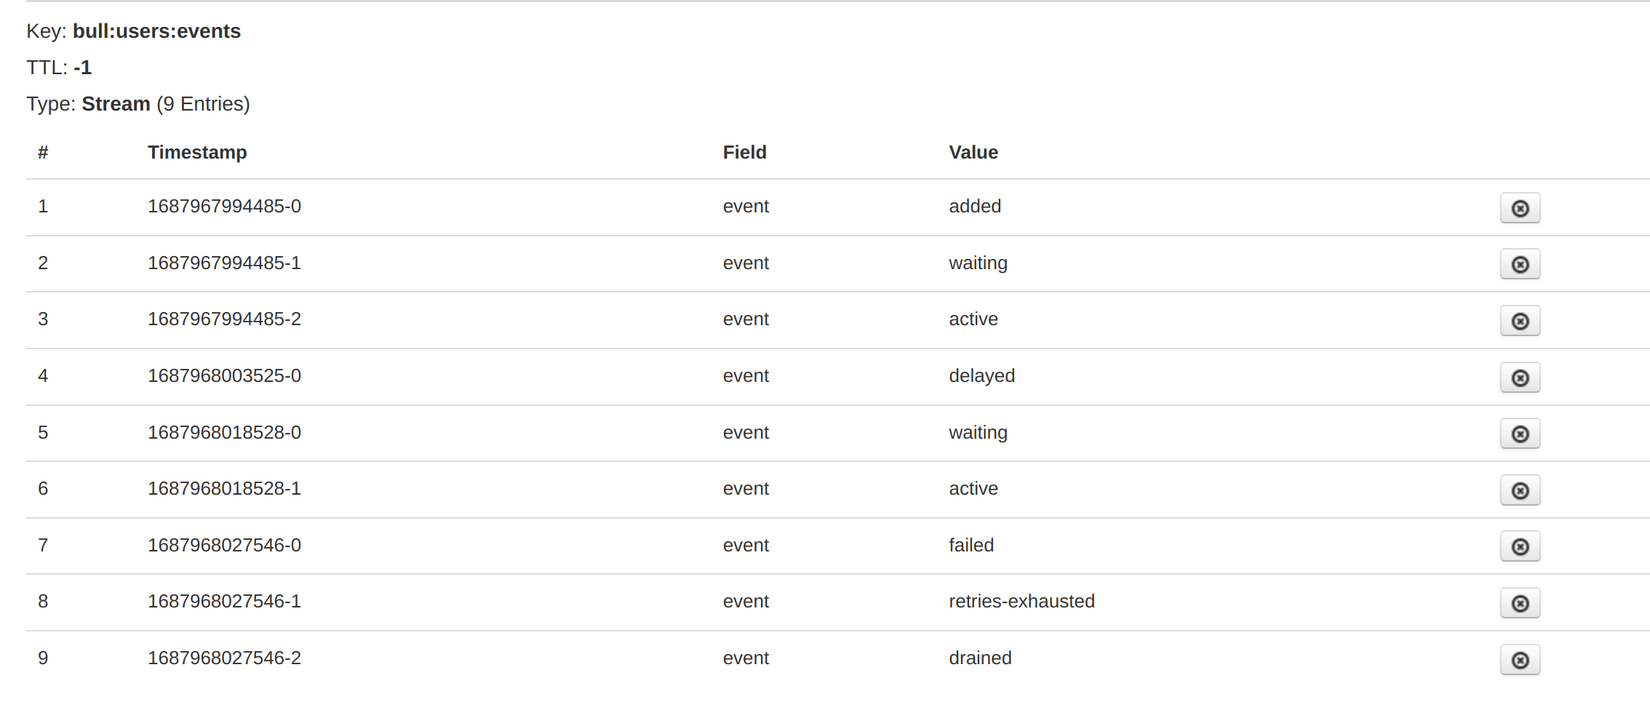The width and height of the screenshot is (1650, 702).
Task: Delete stream entry number 6
Action: 1519,490
